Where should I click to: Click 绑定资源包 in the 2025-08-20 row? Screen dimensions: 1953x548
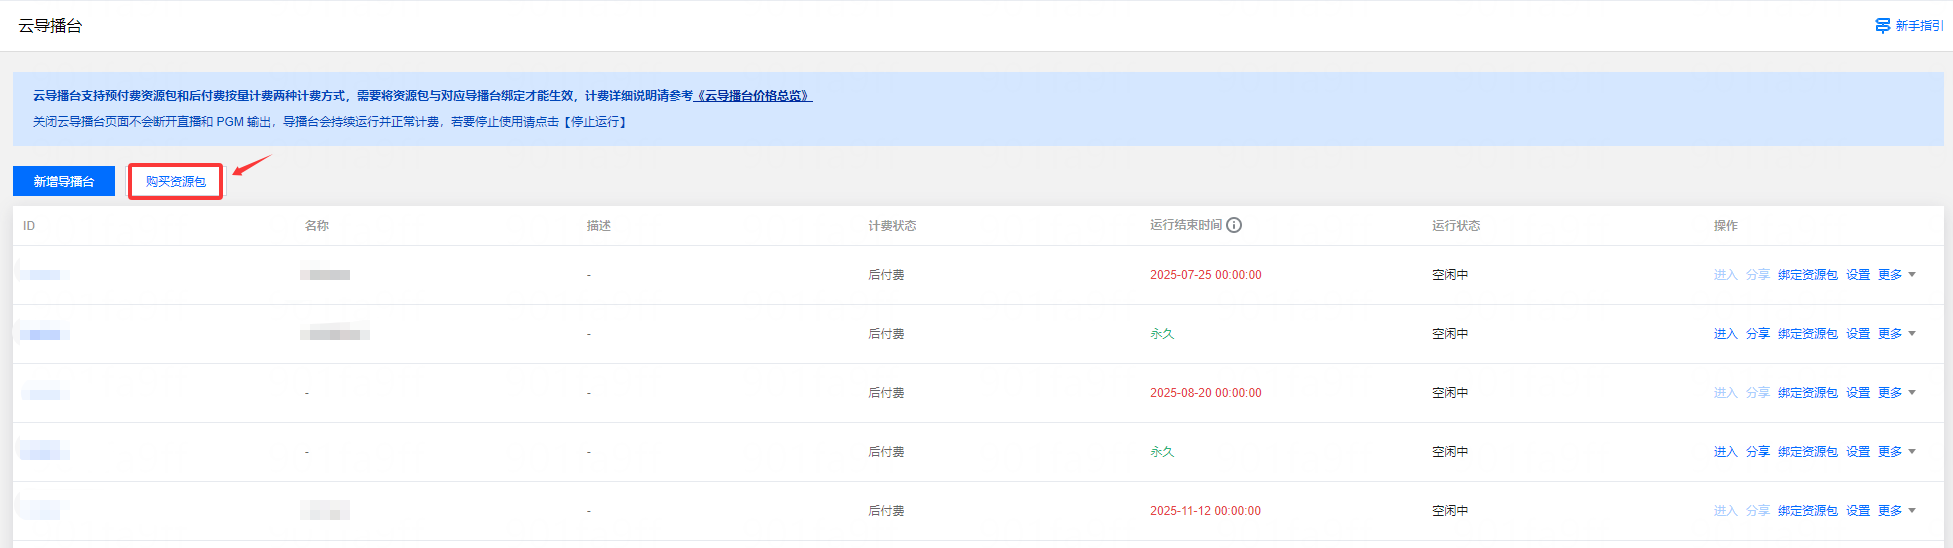1808,393
